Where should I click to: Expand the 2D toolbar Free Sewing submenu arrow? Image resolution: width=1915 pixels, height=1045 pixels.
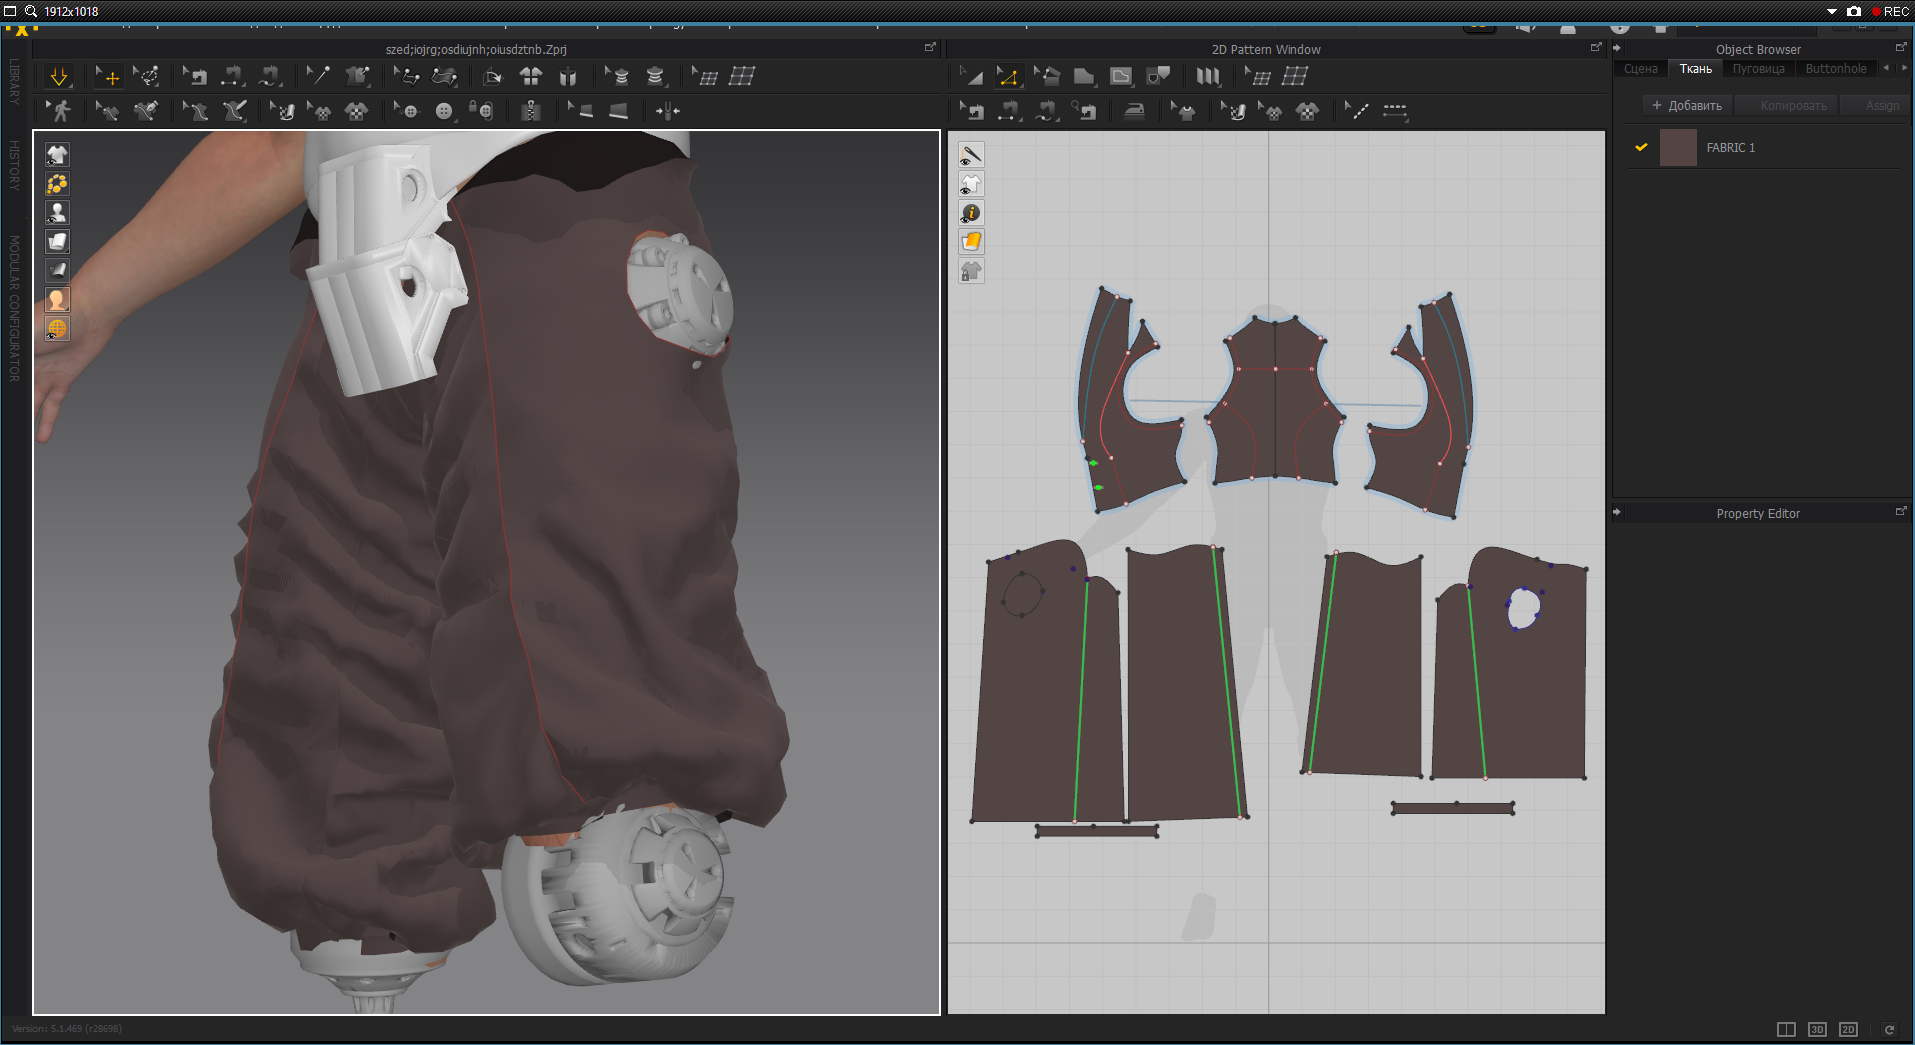coord(1057,121)
